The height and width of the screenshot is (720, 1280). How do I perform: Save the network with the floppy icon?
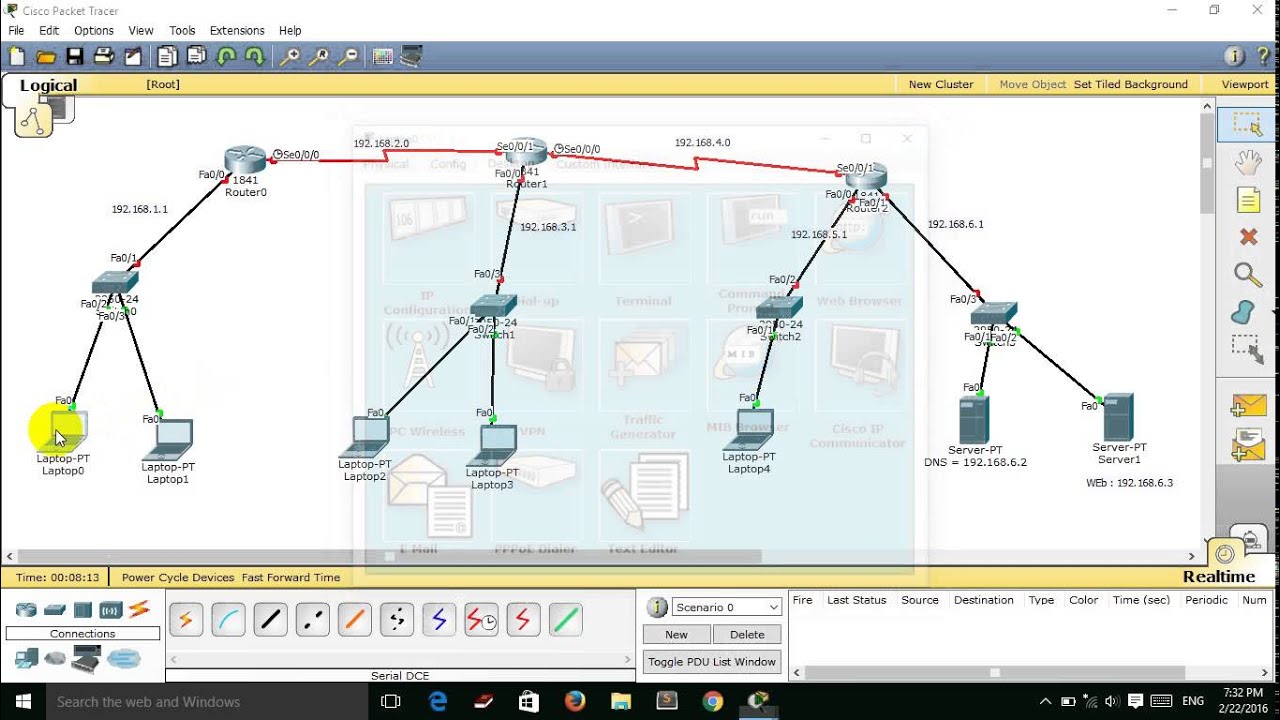pyautogui.click(x=75, y=57)
